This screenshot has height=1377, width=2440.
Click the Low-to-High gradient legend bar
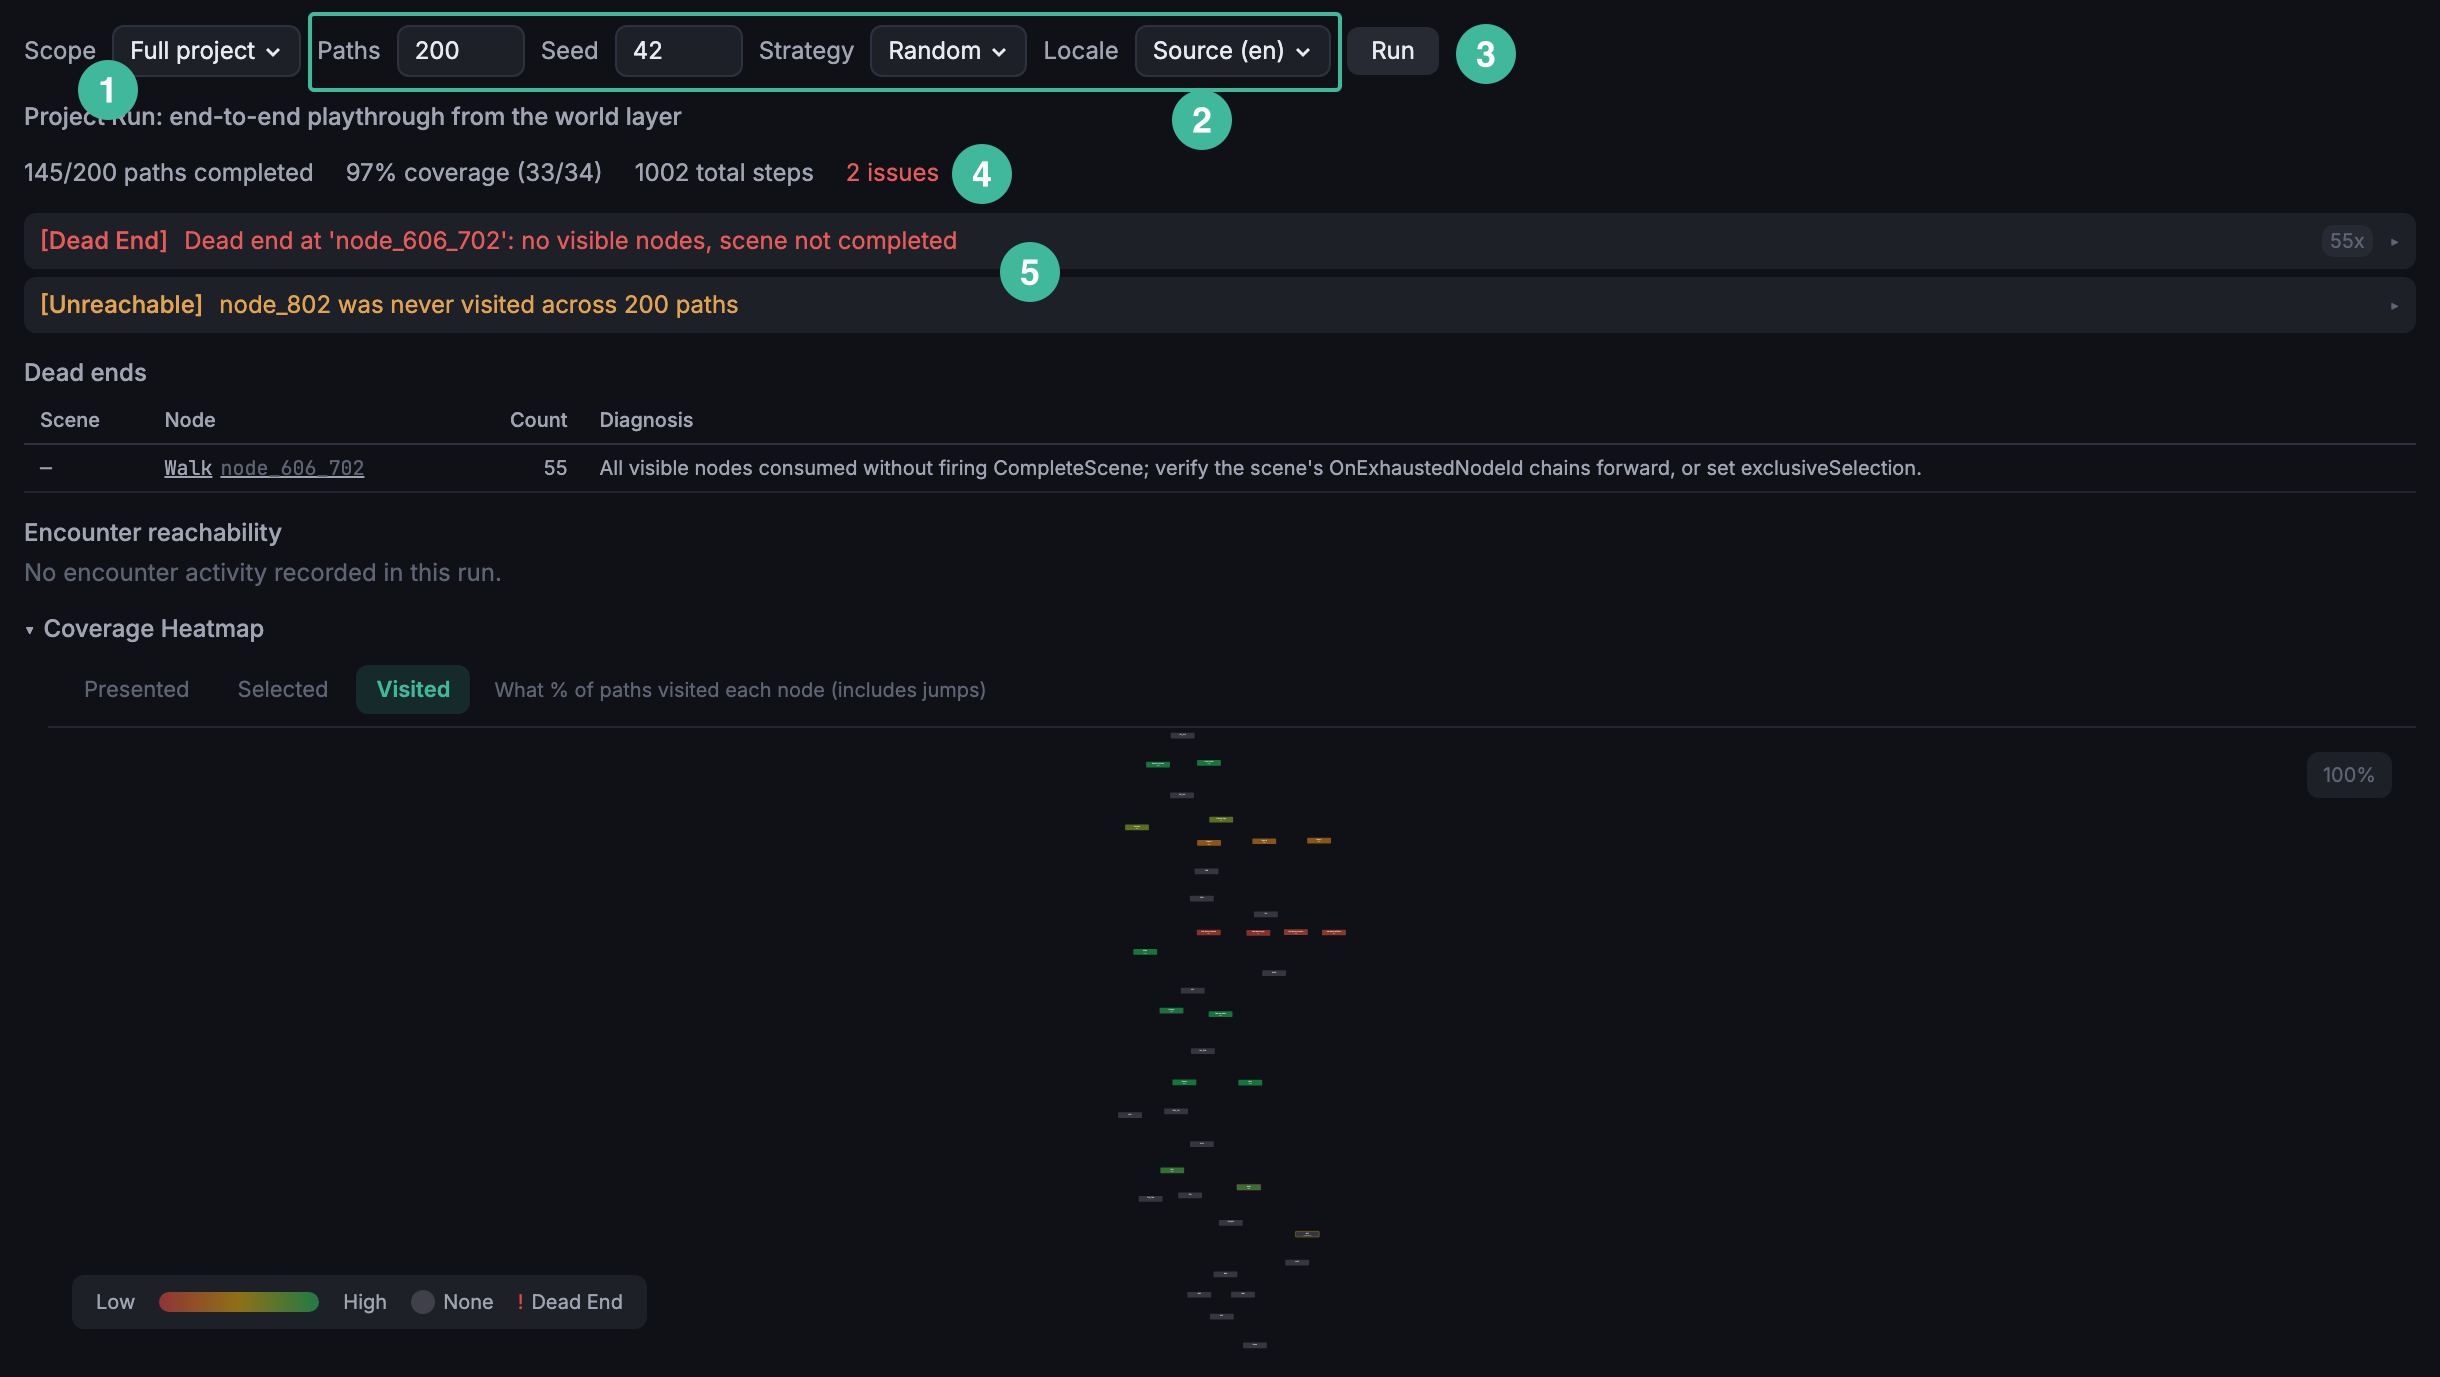pos(239,1302)
